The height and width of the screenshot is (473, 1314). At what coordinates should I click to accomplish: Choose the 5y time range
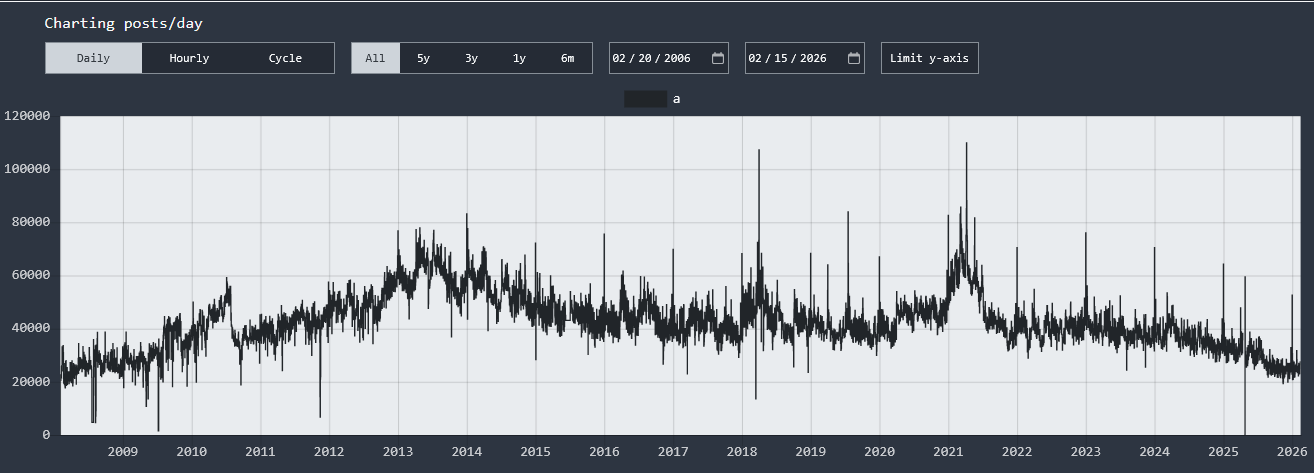point(423,58)
